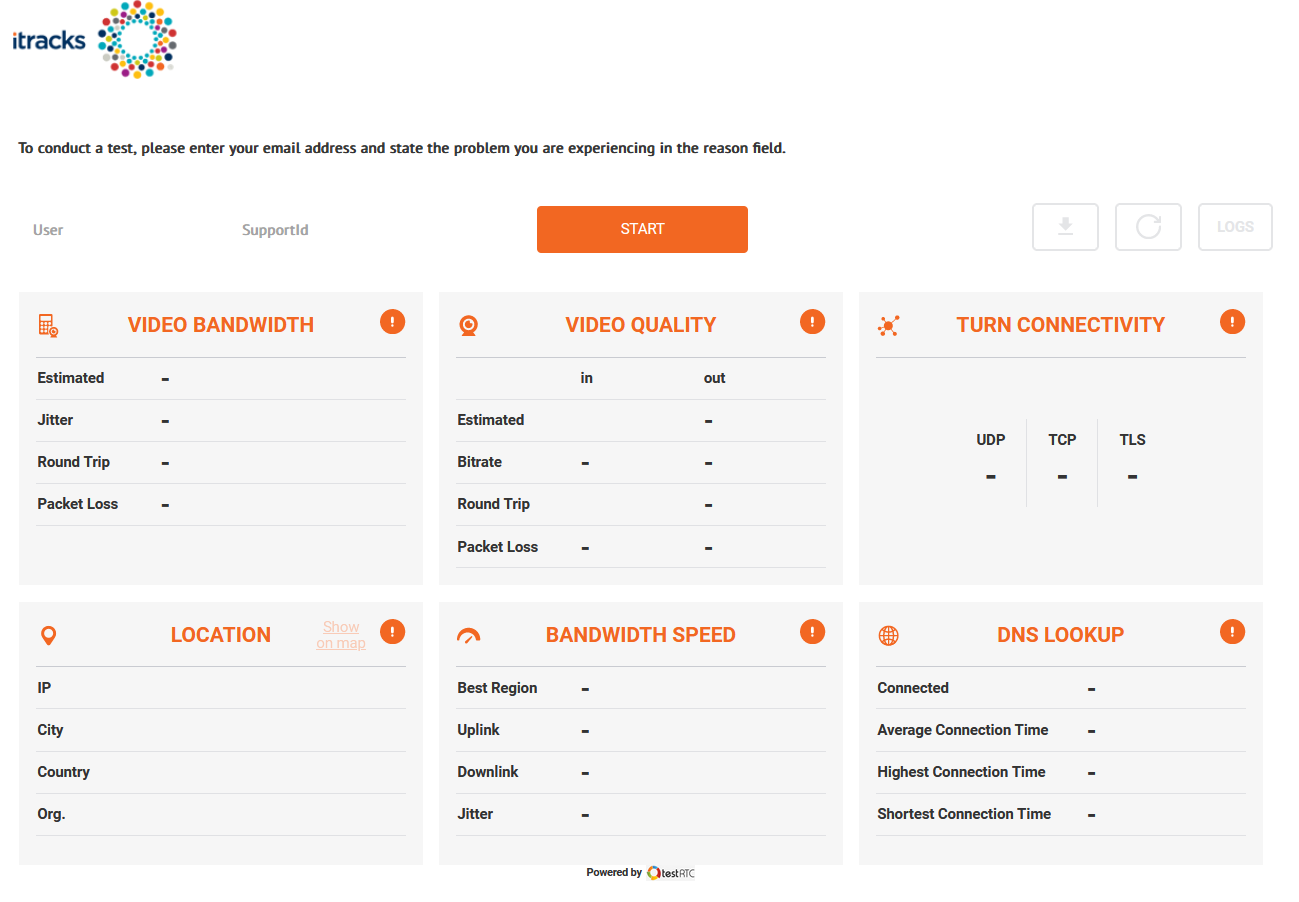Click Average Connection Time label

963,730
